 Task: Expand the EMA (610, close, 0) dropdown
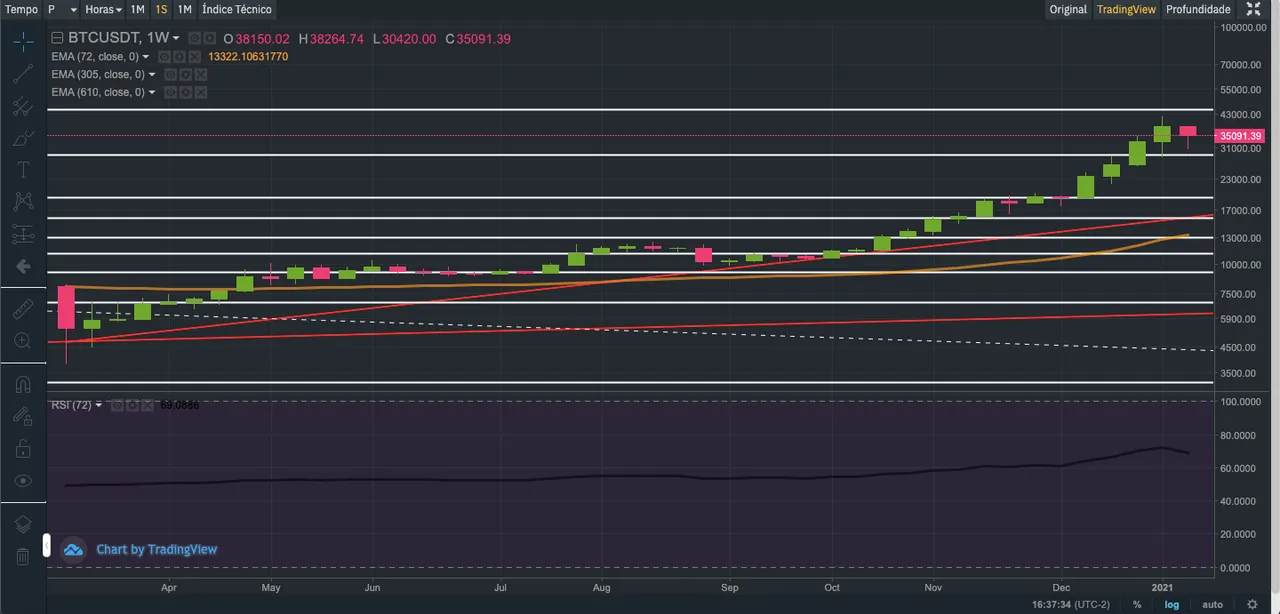pyautogui.click(x=152, y=92)
